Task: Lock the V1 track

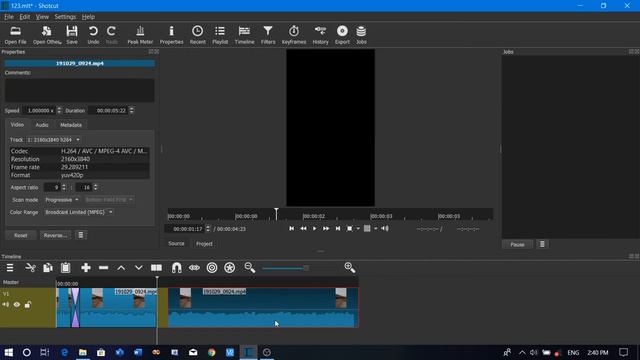Action: click(28, 304)
